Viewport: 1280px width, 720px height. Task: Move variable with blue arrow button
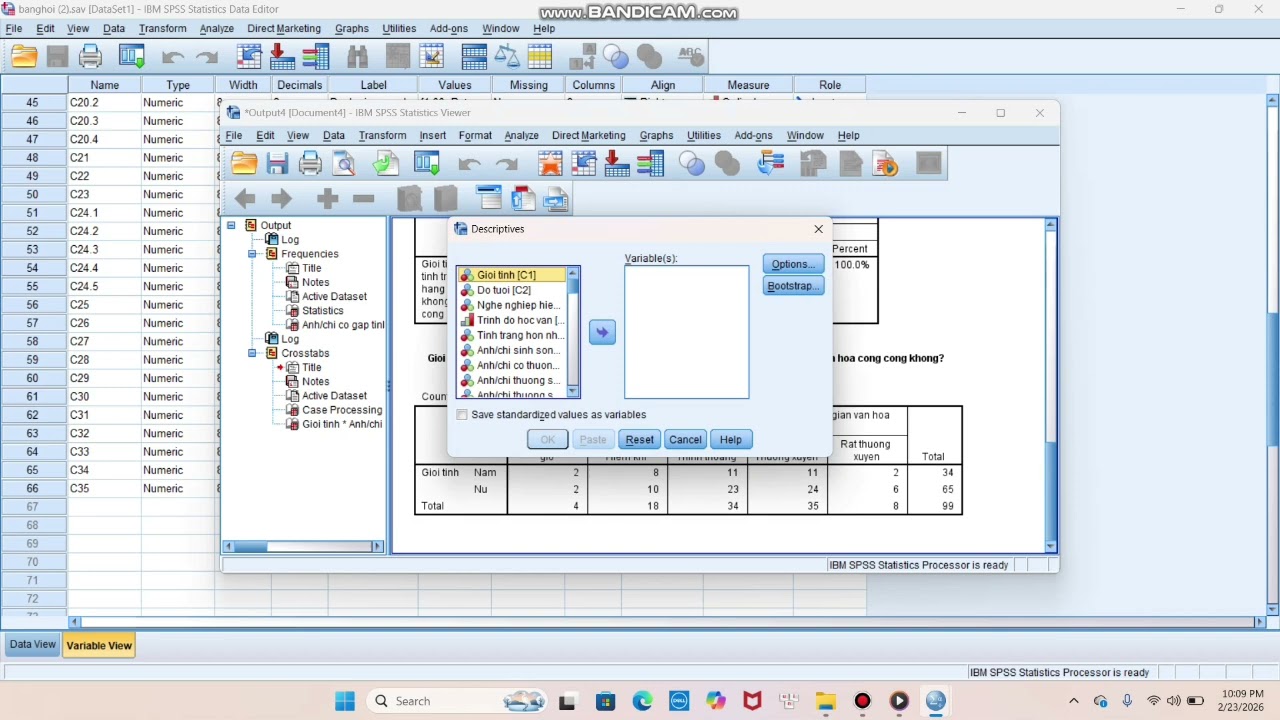pos(602,333)
